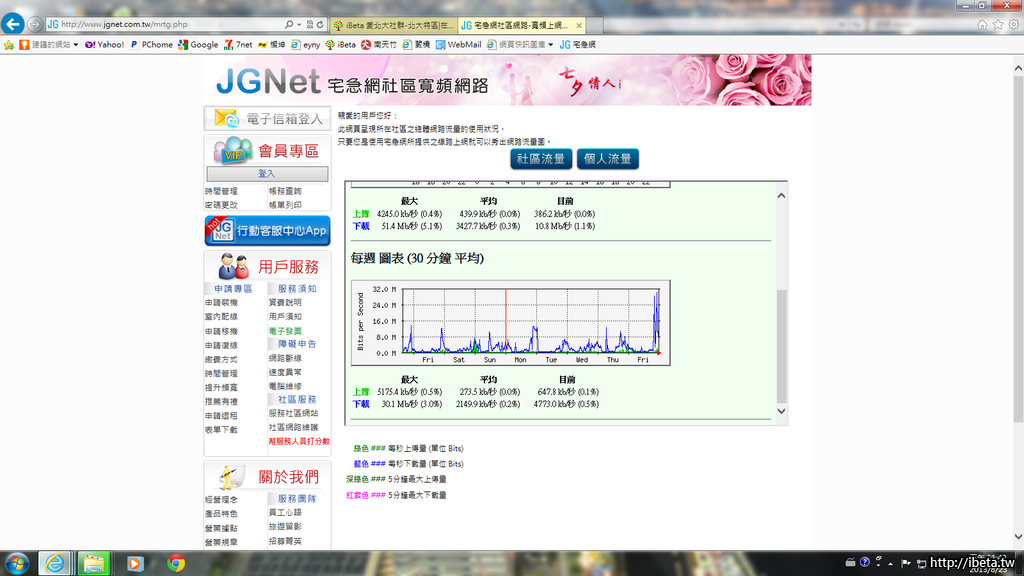Click the Windows Start orb
Image resolution: width=1024 pixels, height=576 pixels.
pyautogui.click(x=19, y=563)
